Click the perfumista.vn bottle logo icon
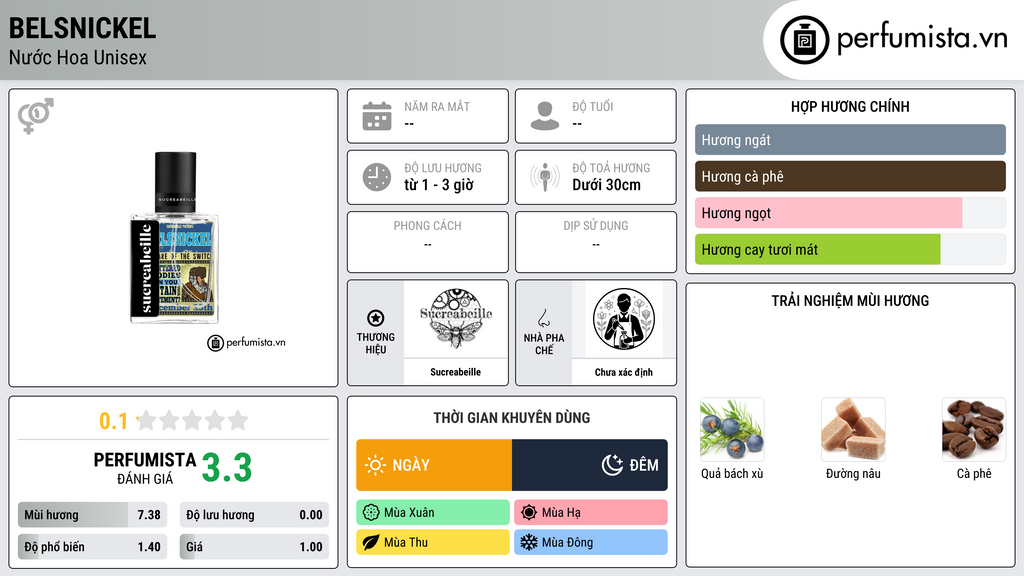Screen dimensions: 1024x576 click(804, 40)
